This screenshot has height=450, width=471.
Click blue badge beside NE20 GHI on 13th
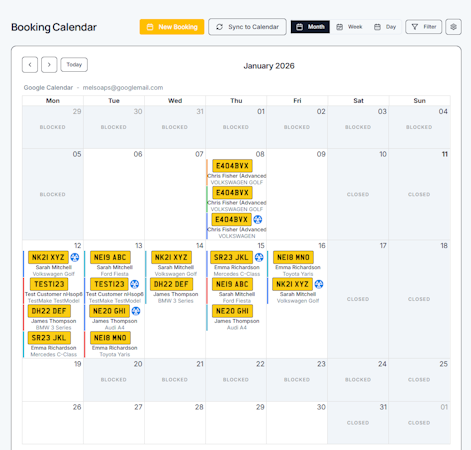point(136,311)
